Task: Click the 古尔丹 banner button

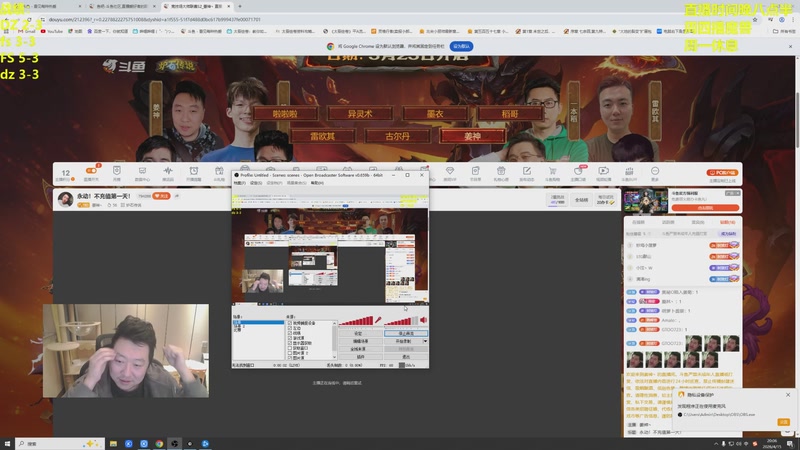Action: (x=397, y=136)
